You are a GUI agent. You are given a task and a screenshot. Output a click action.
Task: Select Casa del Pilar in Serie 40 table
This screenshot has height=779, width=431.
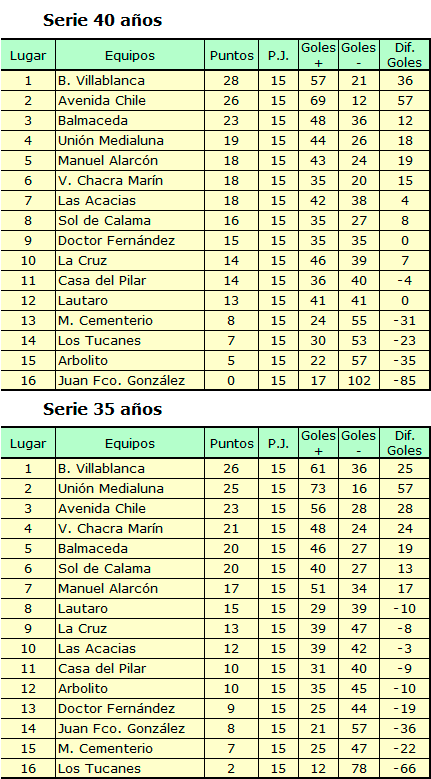(102, 281)
